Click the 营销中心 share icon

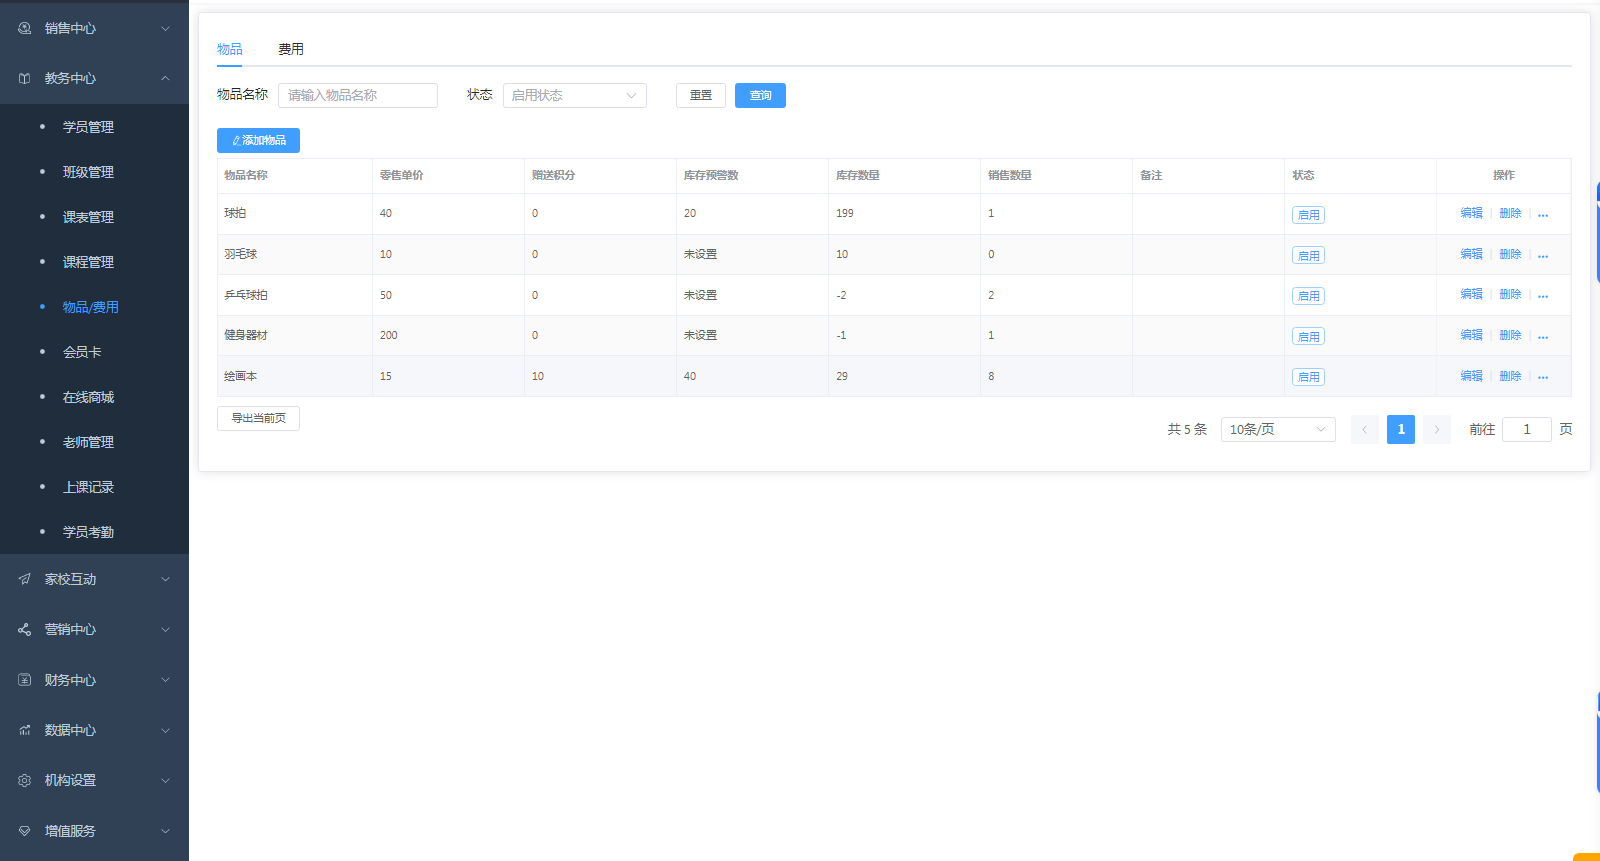tap(25, 629)
